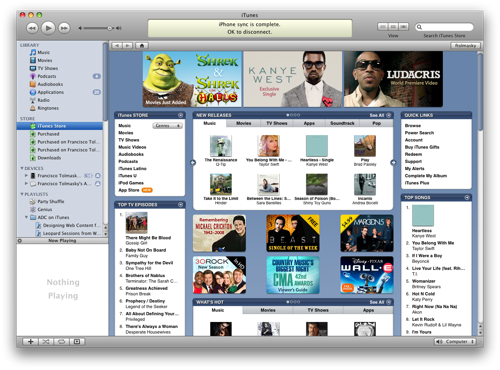
Task: Open the Ludacris world premiere video banner
Action: tap(393, 79)
